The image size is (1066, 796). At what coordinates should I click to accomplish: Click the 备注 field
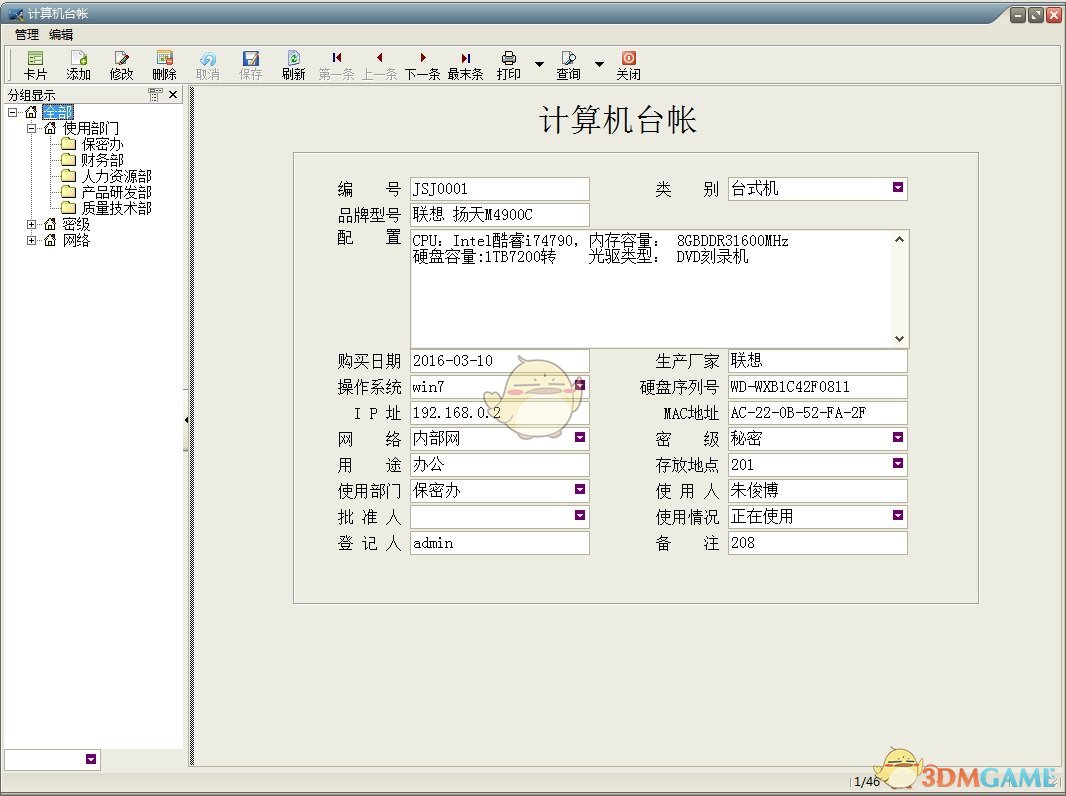[817, 542]
